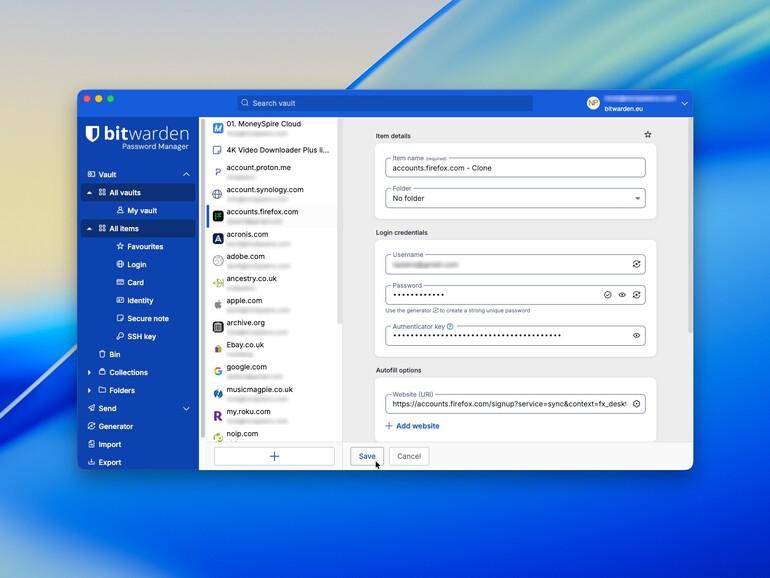
Task: Cancel editing the item
Action: [409, 456]
